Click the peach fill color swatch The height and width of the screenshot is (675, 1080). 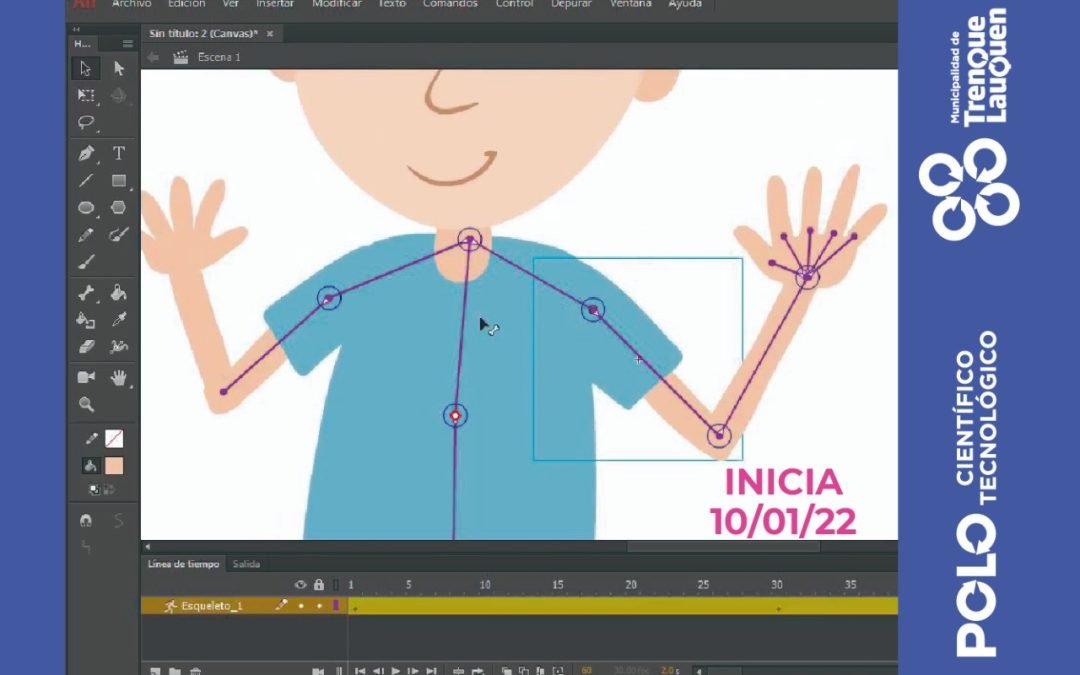tap(114, 466)
